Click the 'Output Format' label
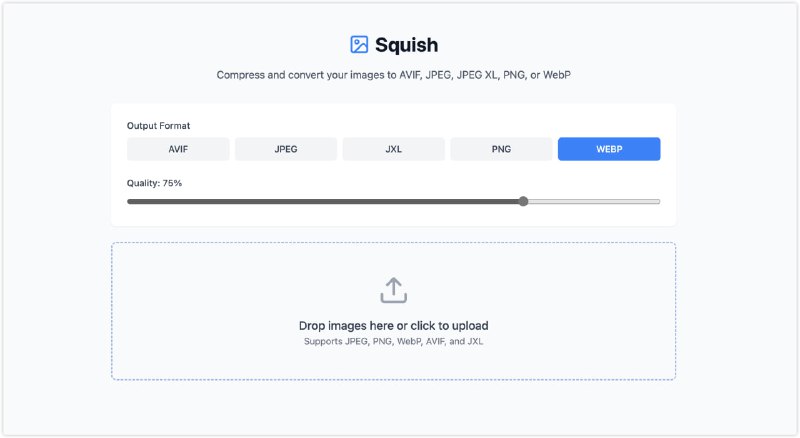 coord(158,126)
